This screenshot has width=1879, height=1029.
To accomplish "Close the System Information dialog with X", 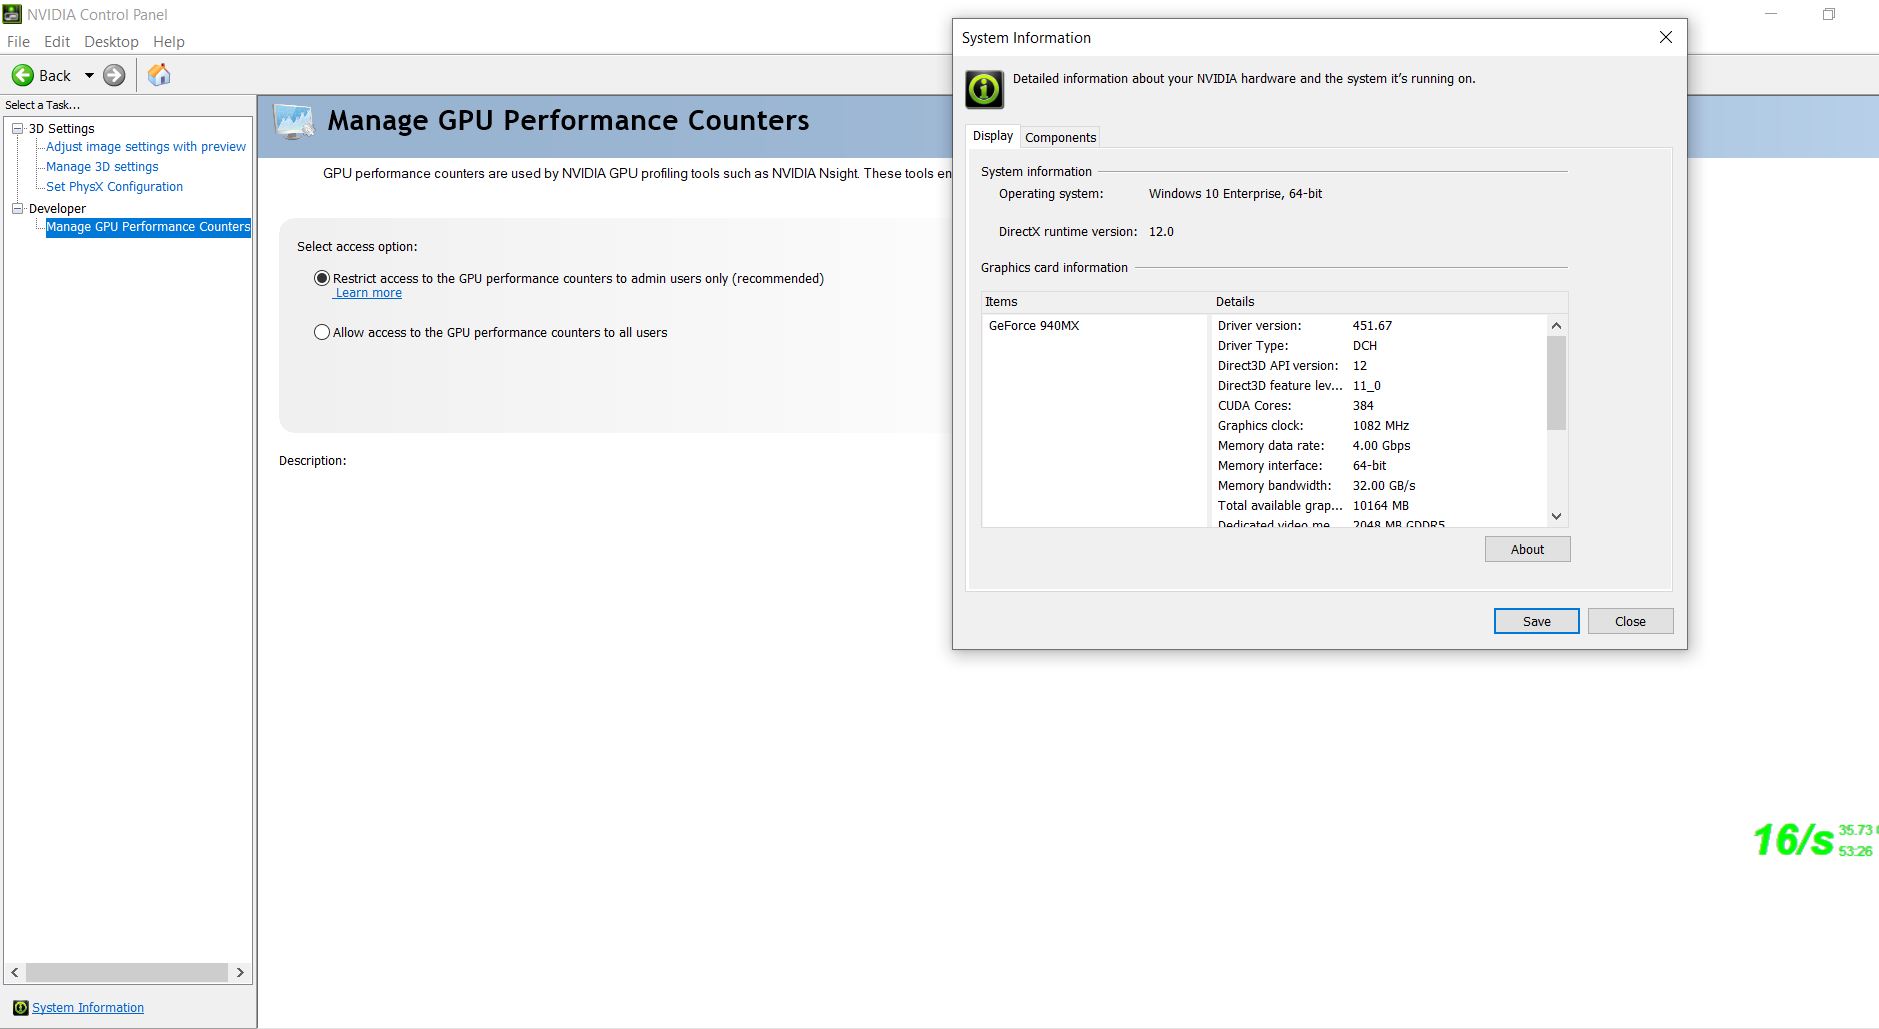I will tap(1666, 37).
